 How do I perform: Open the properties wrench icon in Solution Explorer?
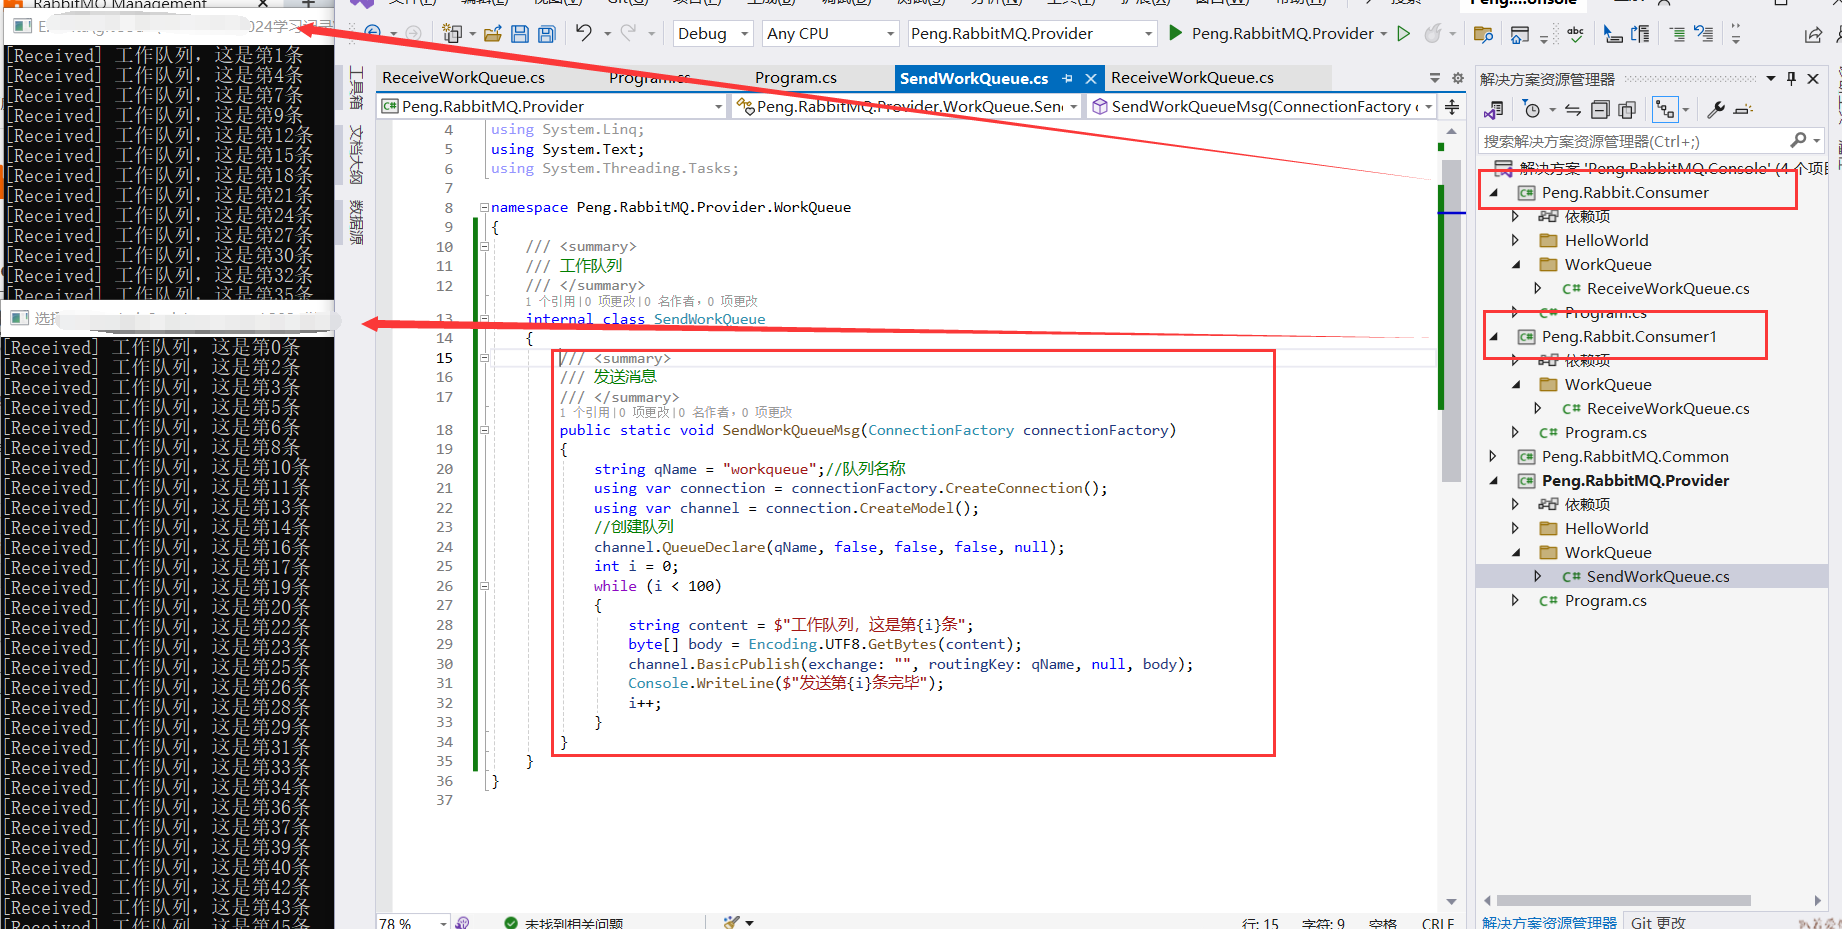point(1716,110)
